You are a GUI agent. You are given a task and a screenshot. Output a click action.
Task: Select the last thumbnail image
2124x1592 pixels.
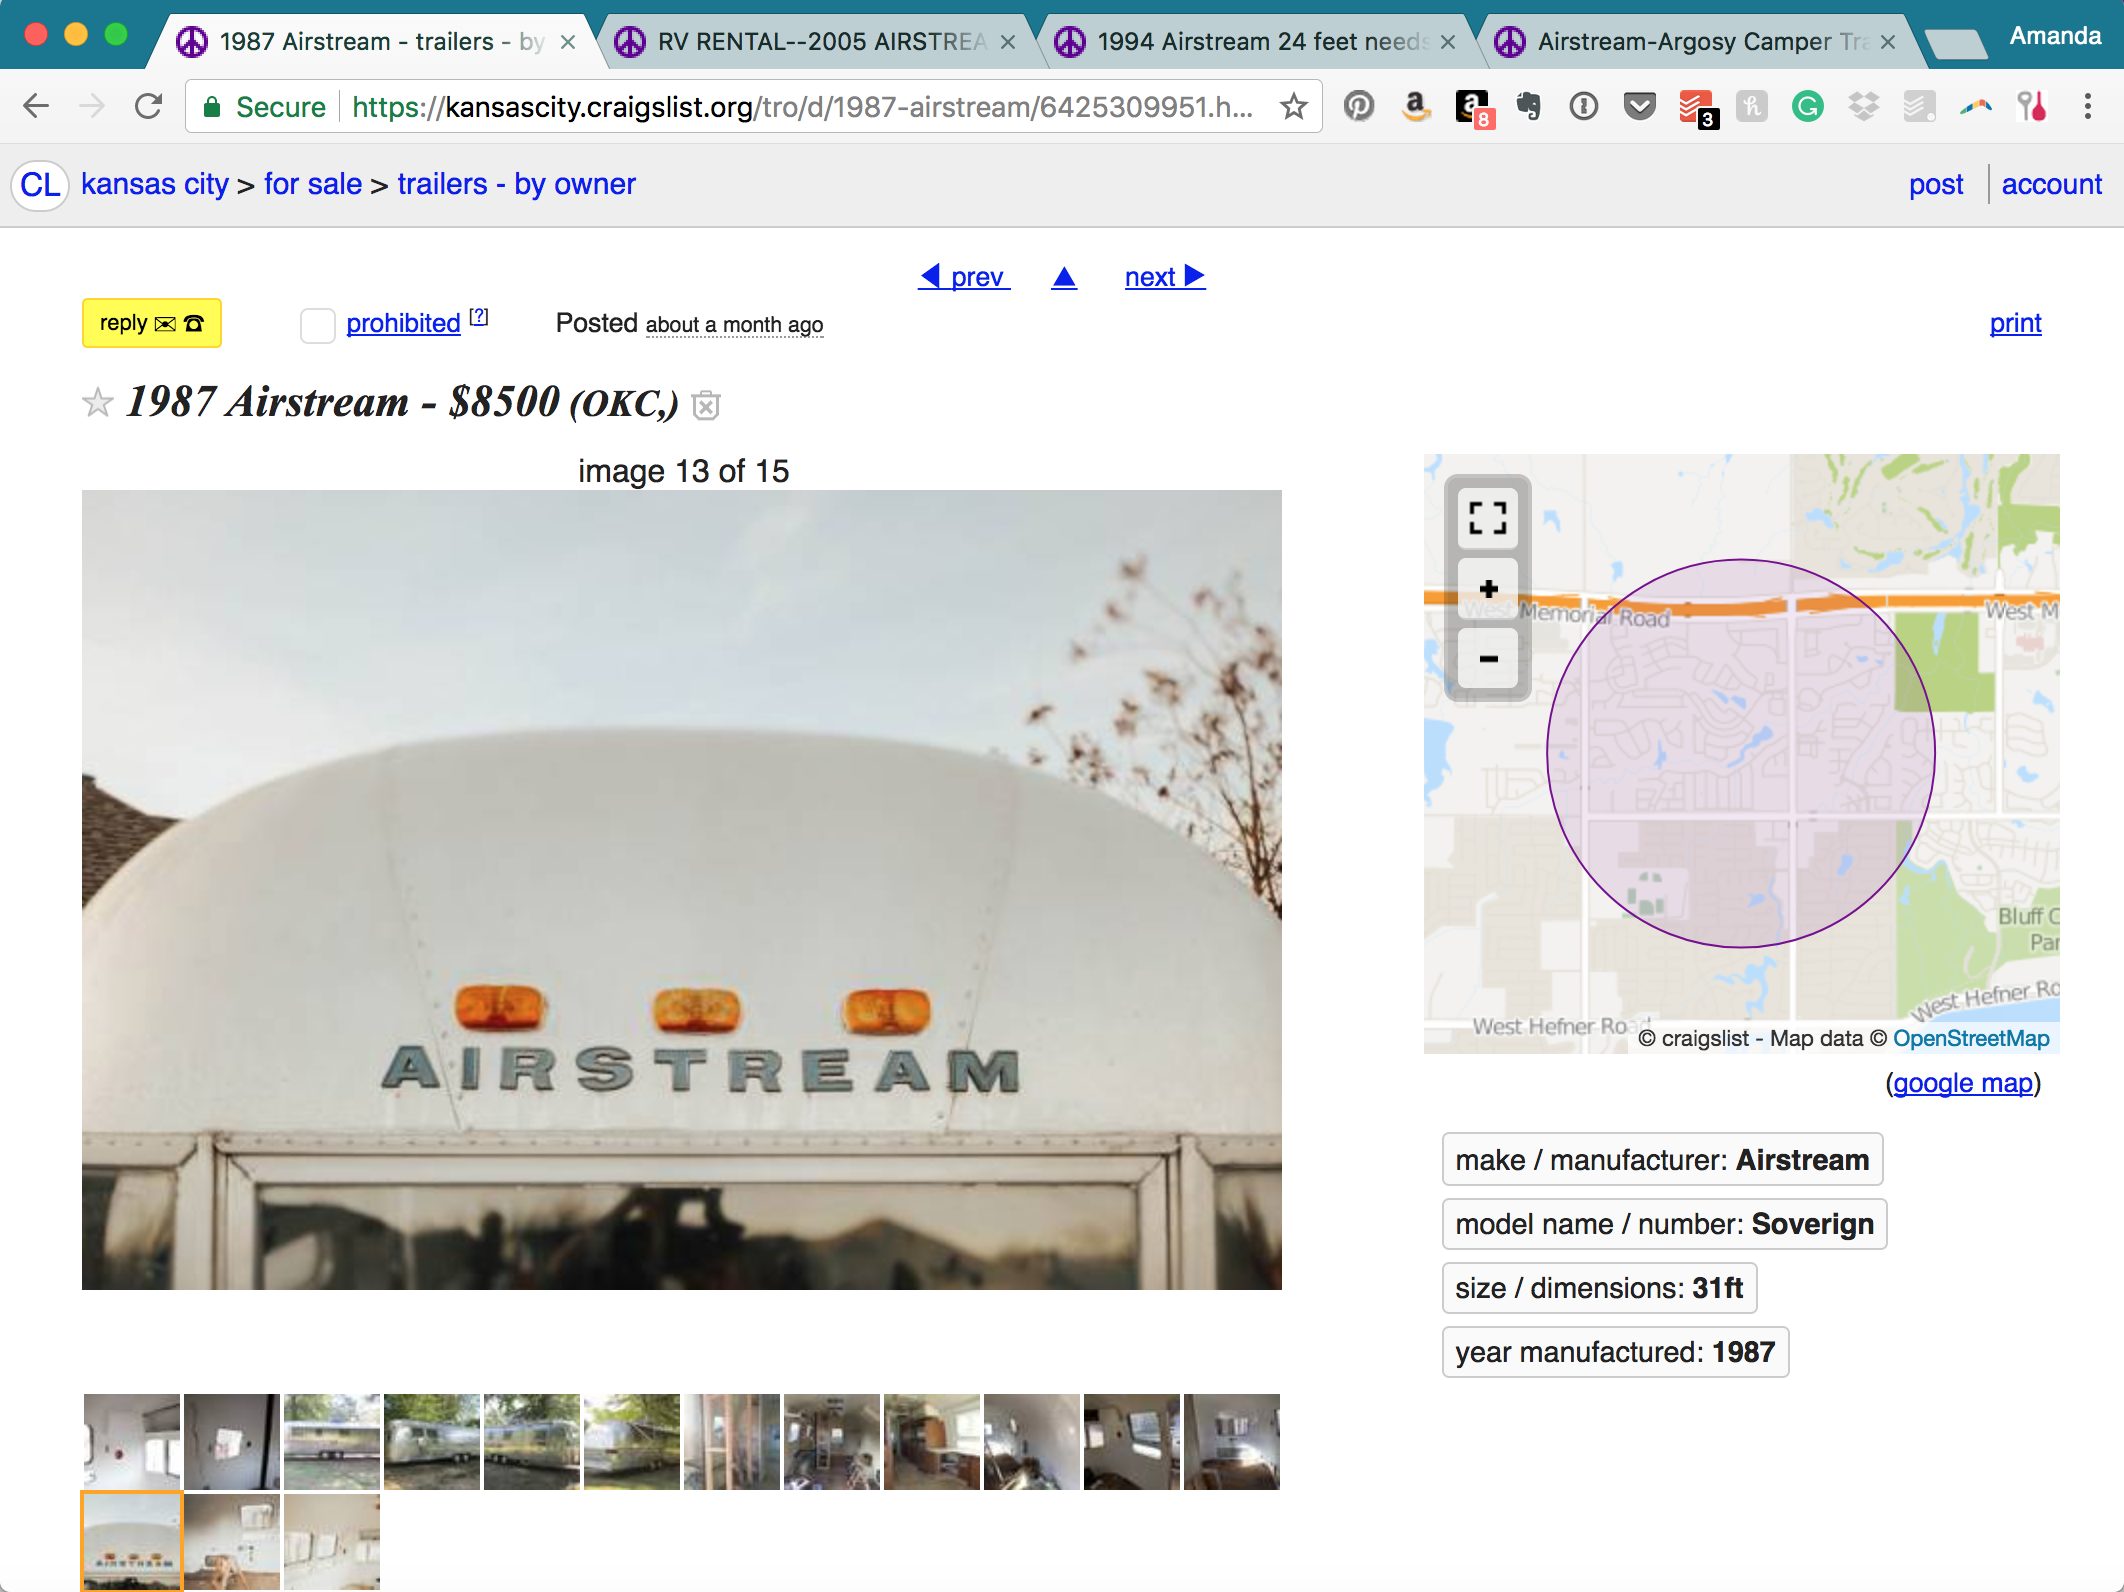tap(332, 1543)
